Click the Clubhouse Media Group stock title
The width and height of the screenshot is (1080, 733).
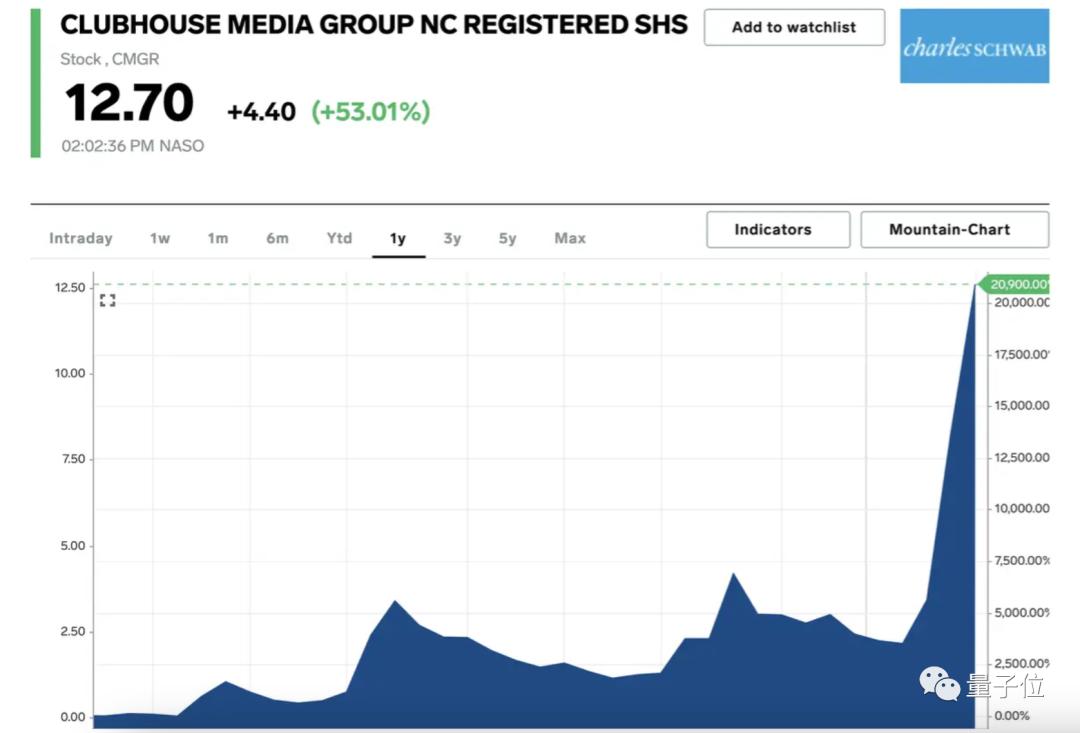point(374,25)
